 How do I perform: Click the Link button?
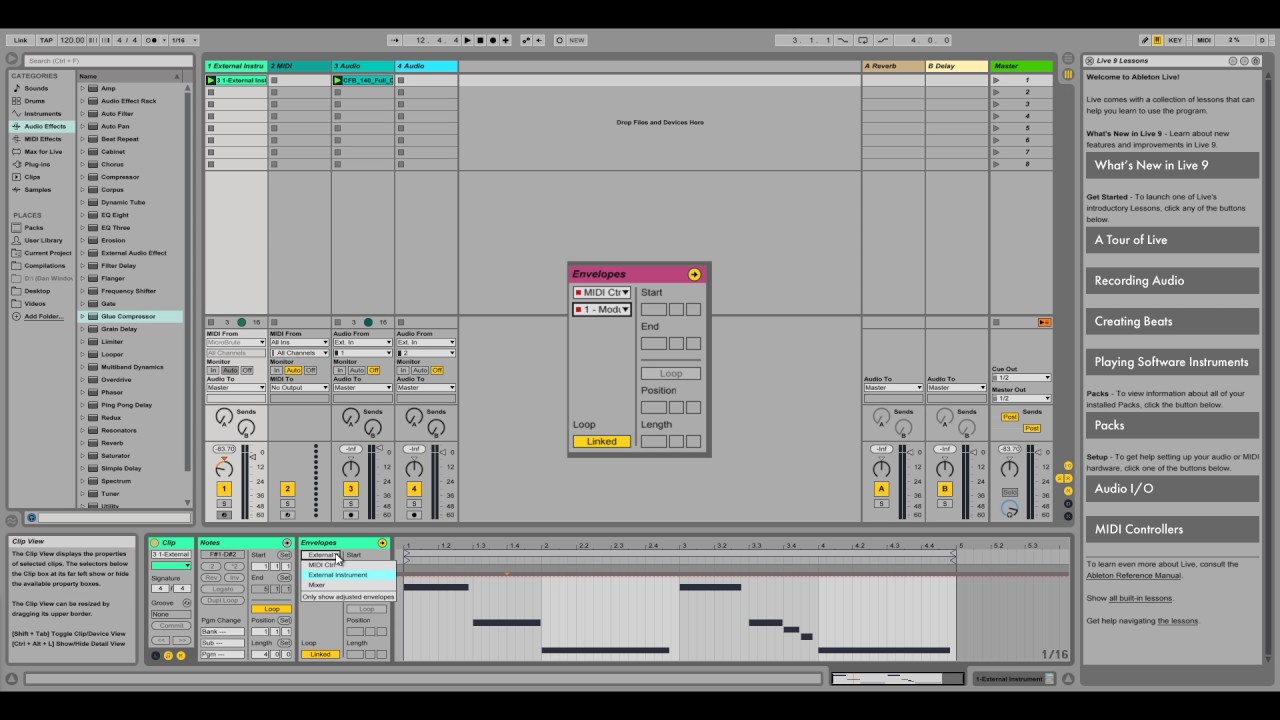(21, 40)
